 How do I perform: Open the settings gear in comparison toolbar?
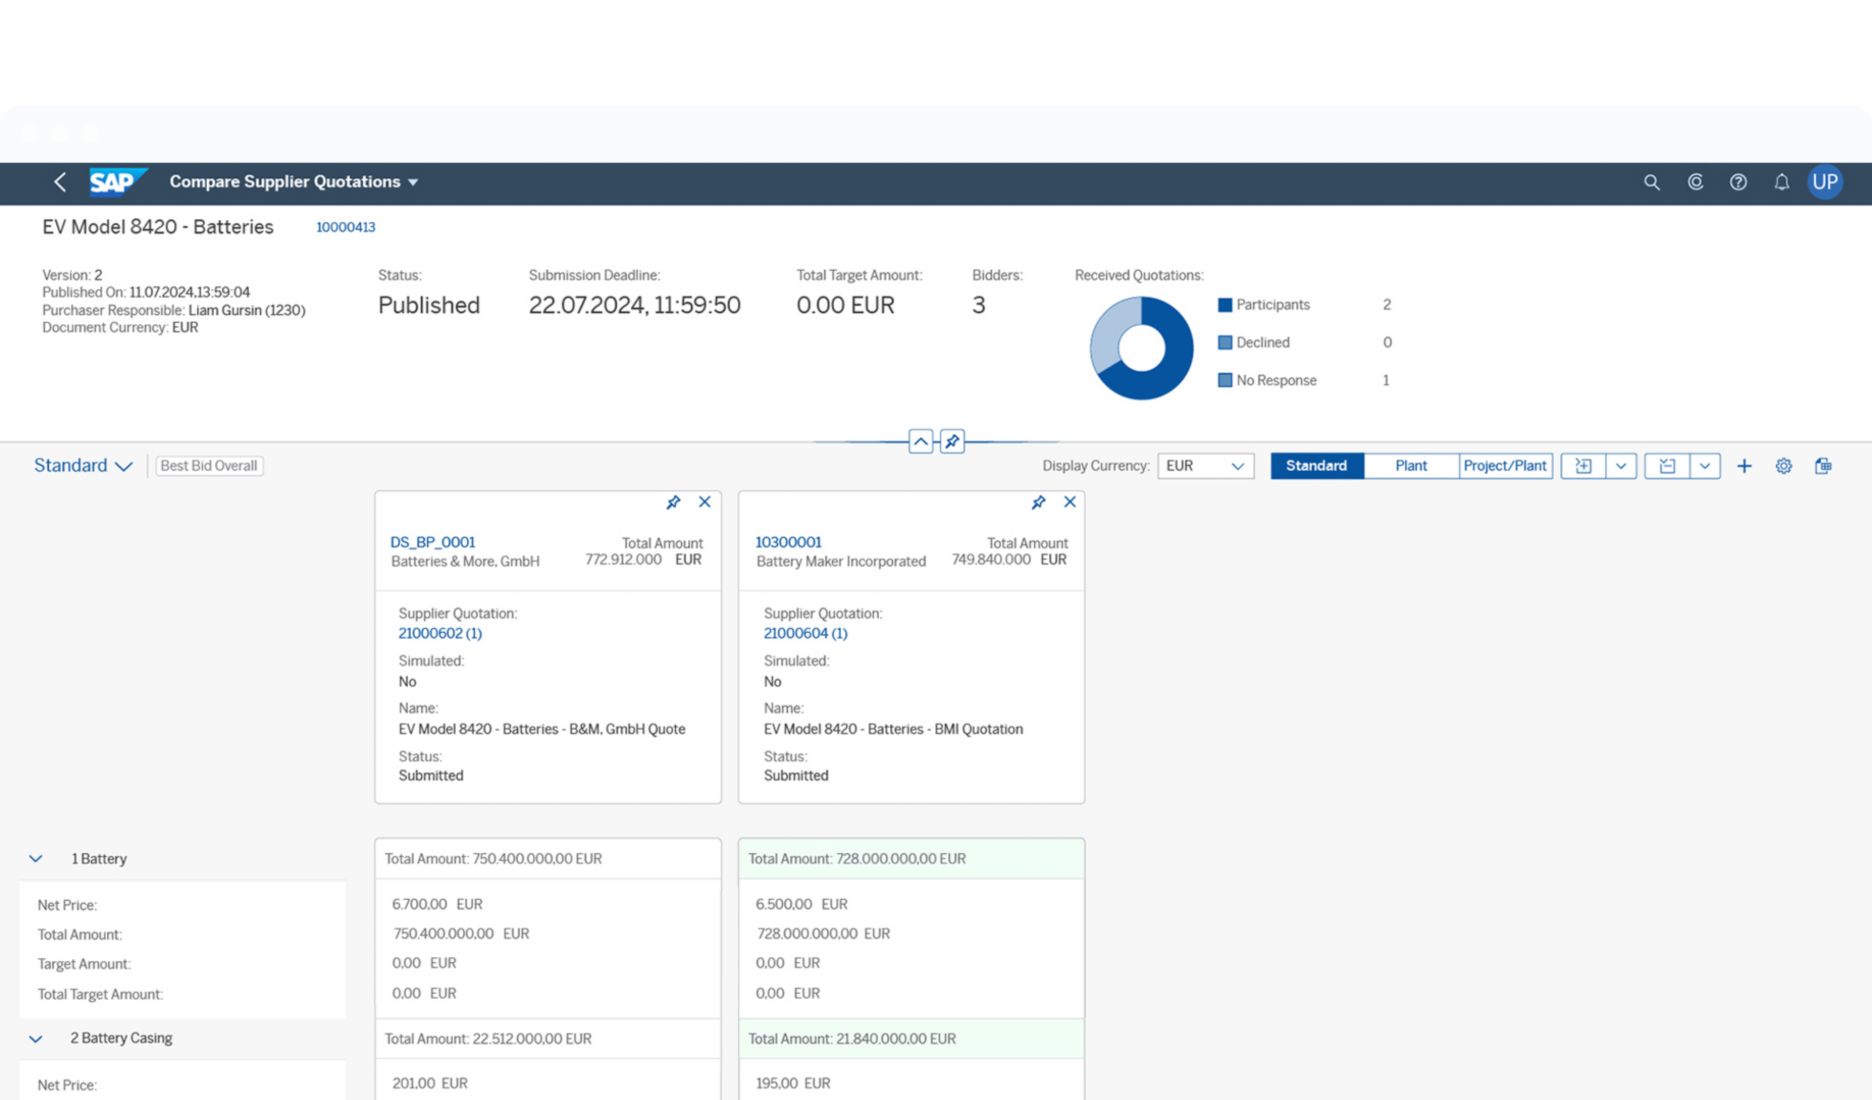click(x=1783, y=466)
